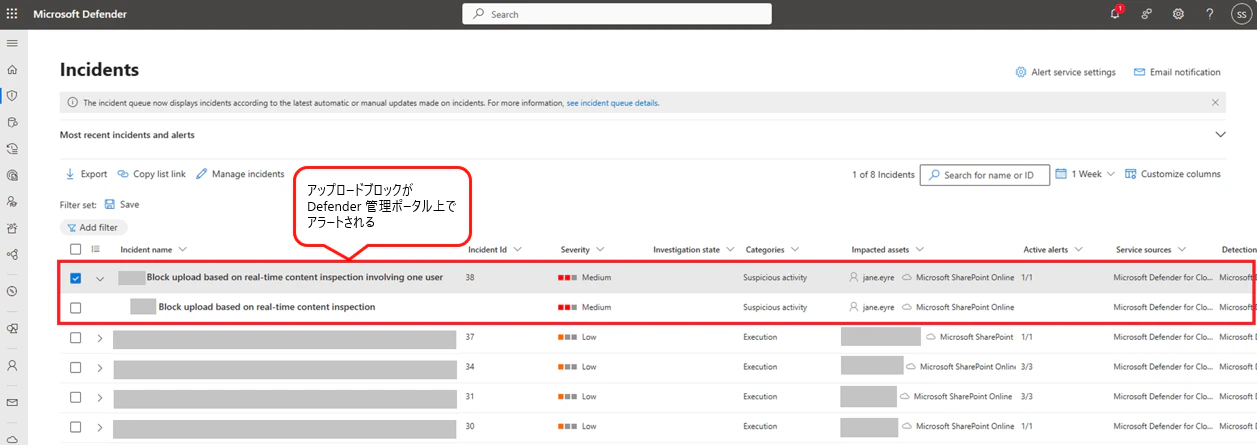
Task: Click jane.eyre in incident 38 row
Action: pyautogui.click(x=879, y=277)
